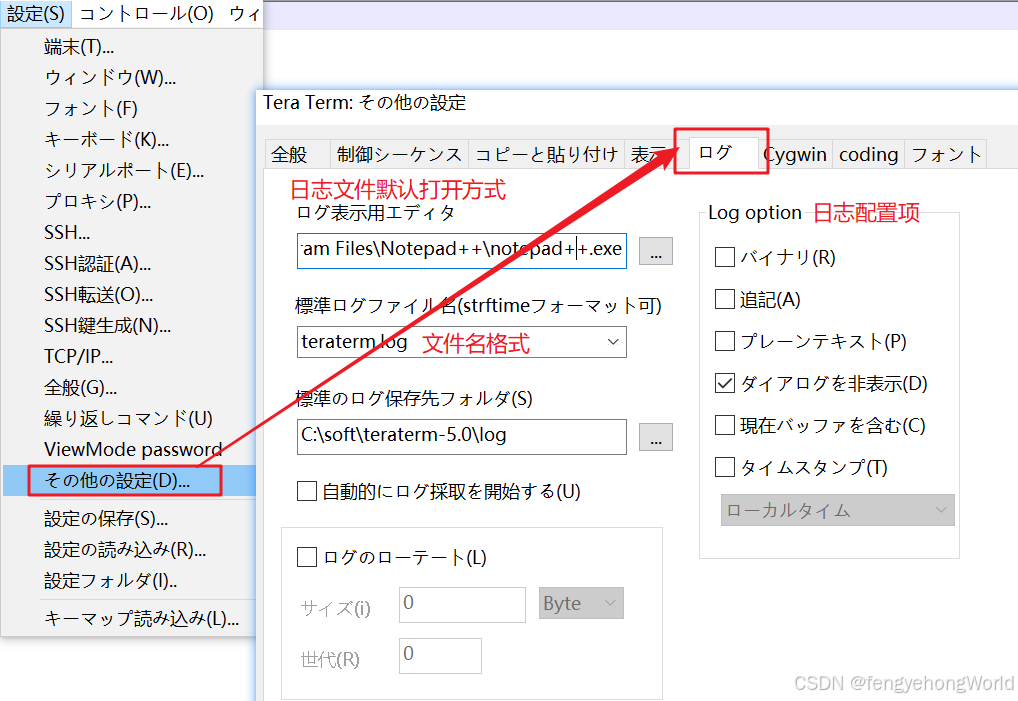
Task: Switch to the Cygwin tab
Action: (795, 154)
